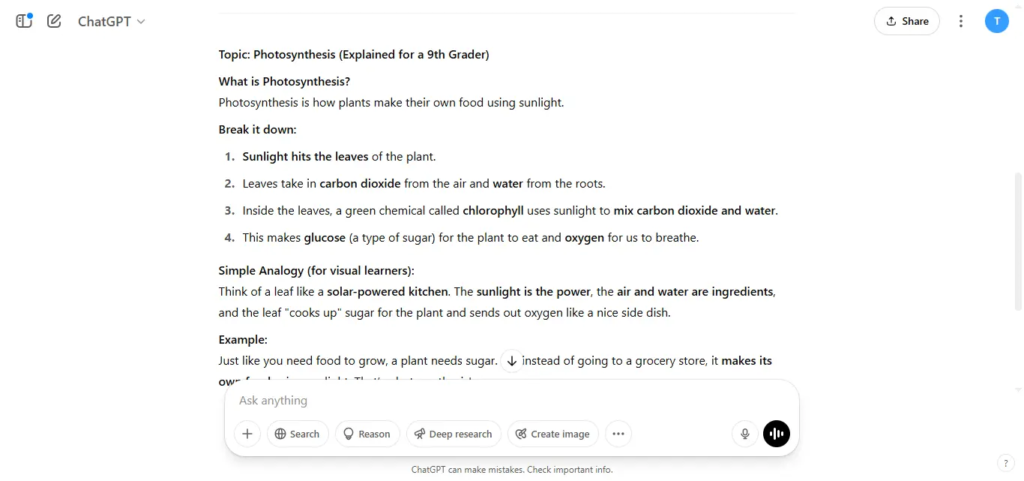The height and width of the screenshot is (481, 1024).
Task: Click the Ask anything input field
Action: tap(511, 400)
